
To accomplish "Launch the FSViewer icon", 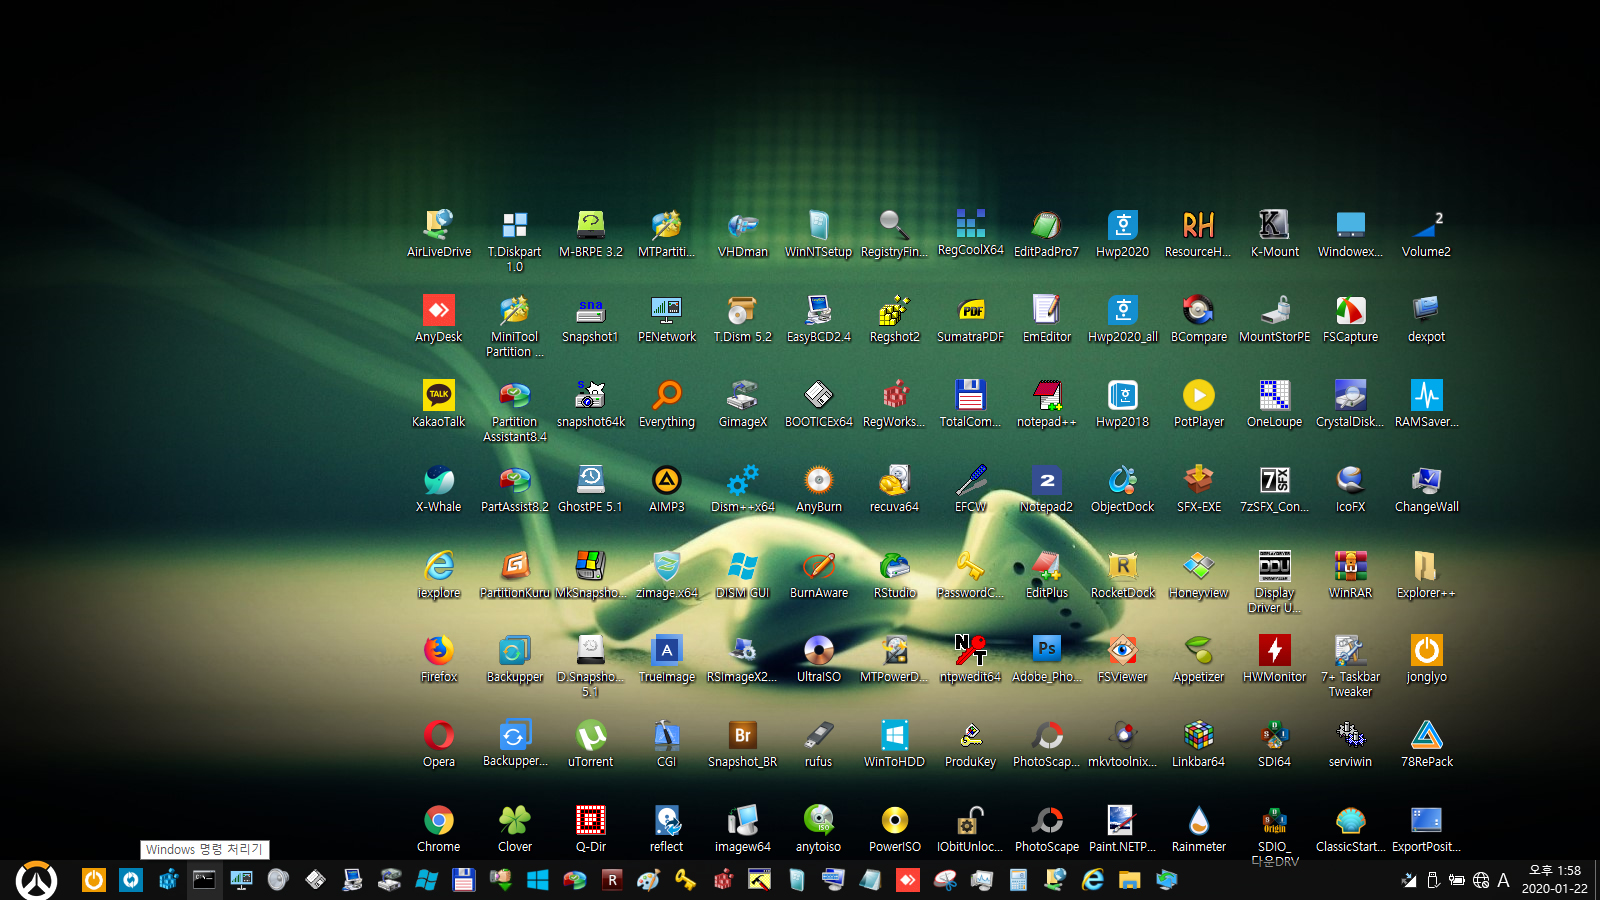I will pos(1123,659).
